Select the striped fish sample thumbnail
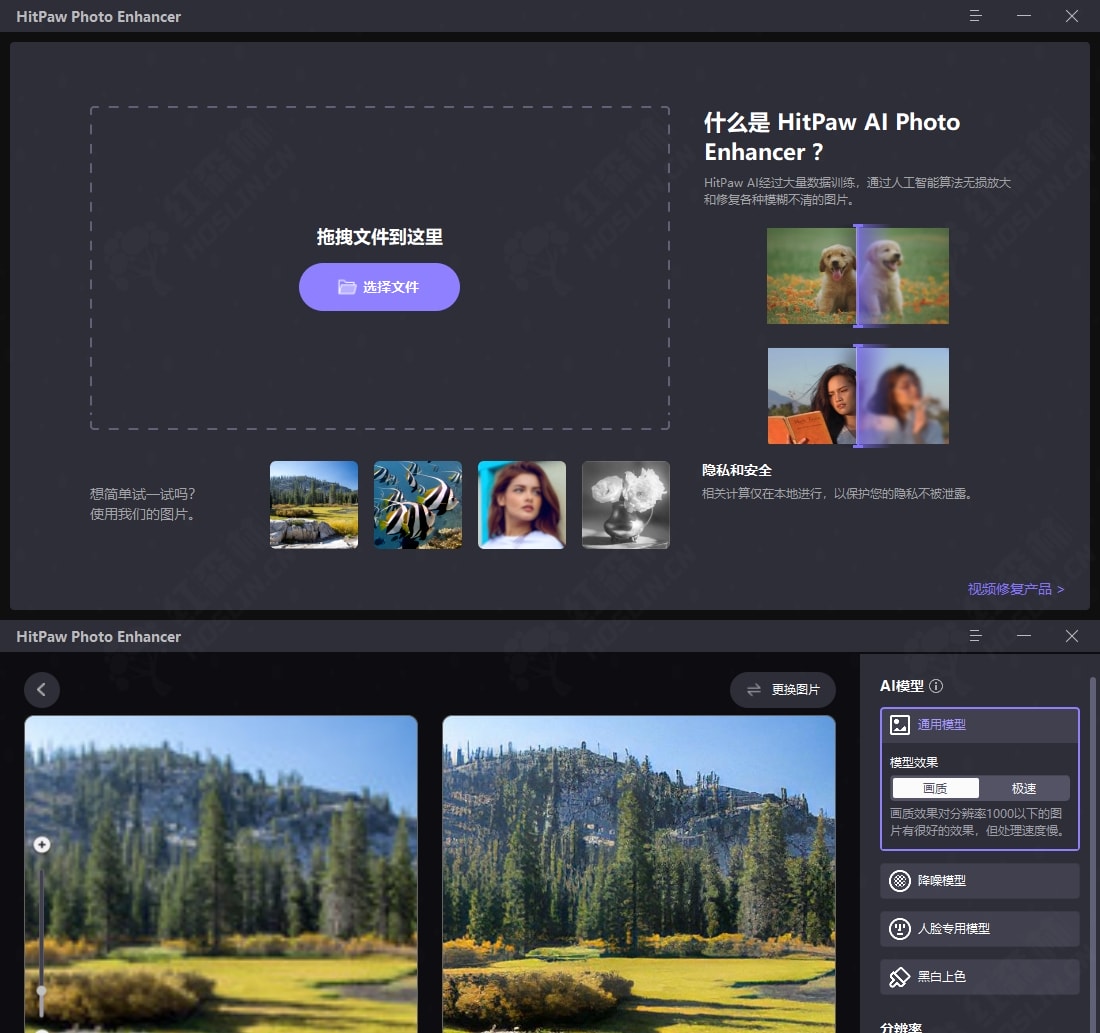Screen dimensions: 1100x1033 click(x=417, y=505)
